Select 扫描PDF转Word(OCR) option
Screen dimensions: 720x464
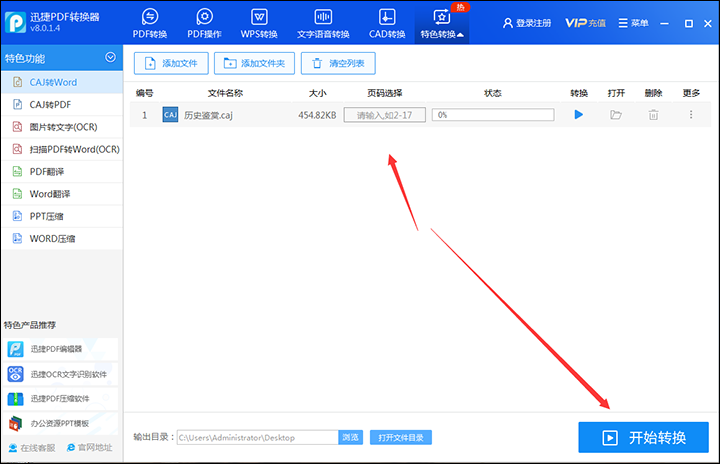click(x=62, y=149)
